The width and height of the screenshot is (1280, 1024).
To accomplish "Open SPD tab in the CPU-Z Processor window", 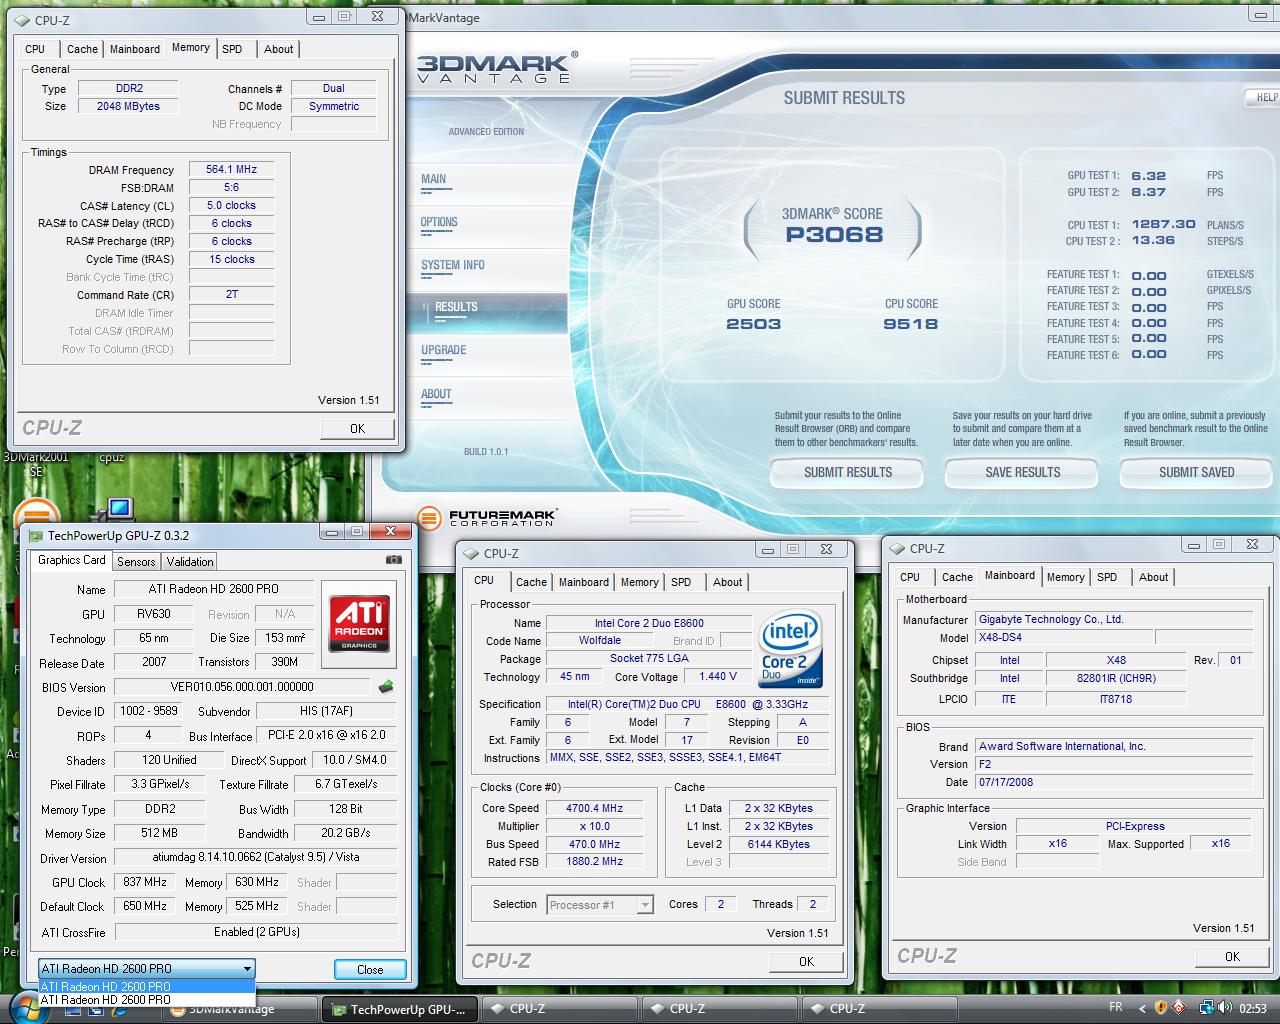I will click(x=681, y=582).
